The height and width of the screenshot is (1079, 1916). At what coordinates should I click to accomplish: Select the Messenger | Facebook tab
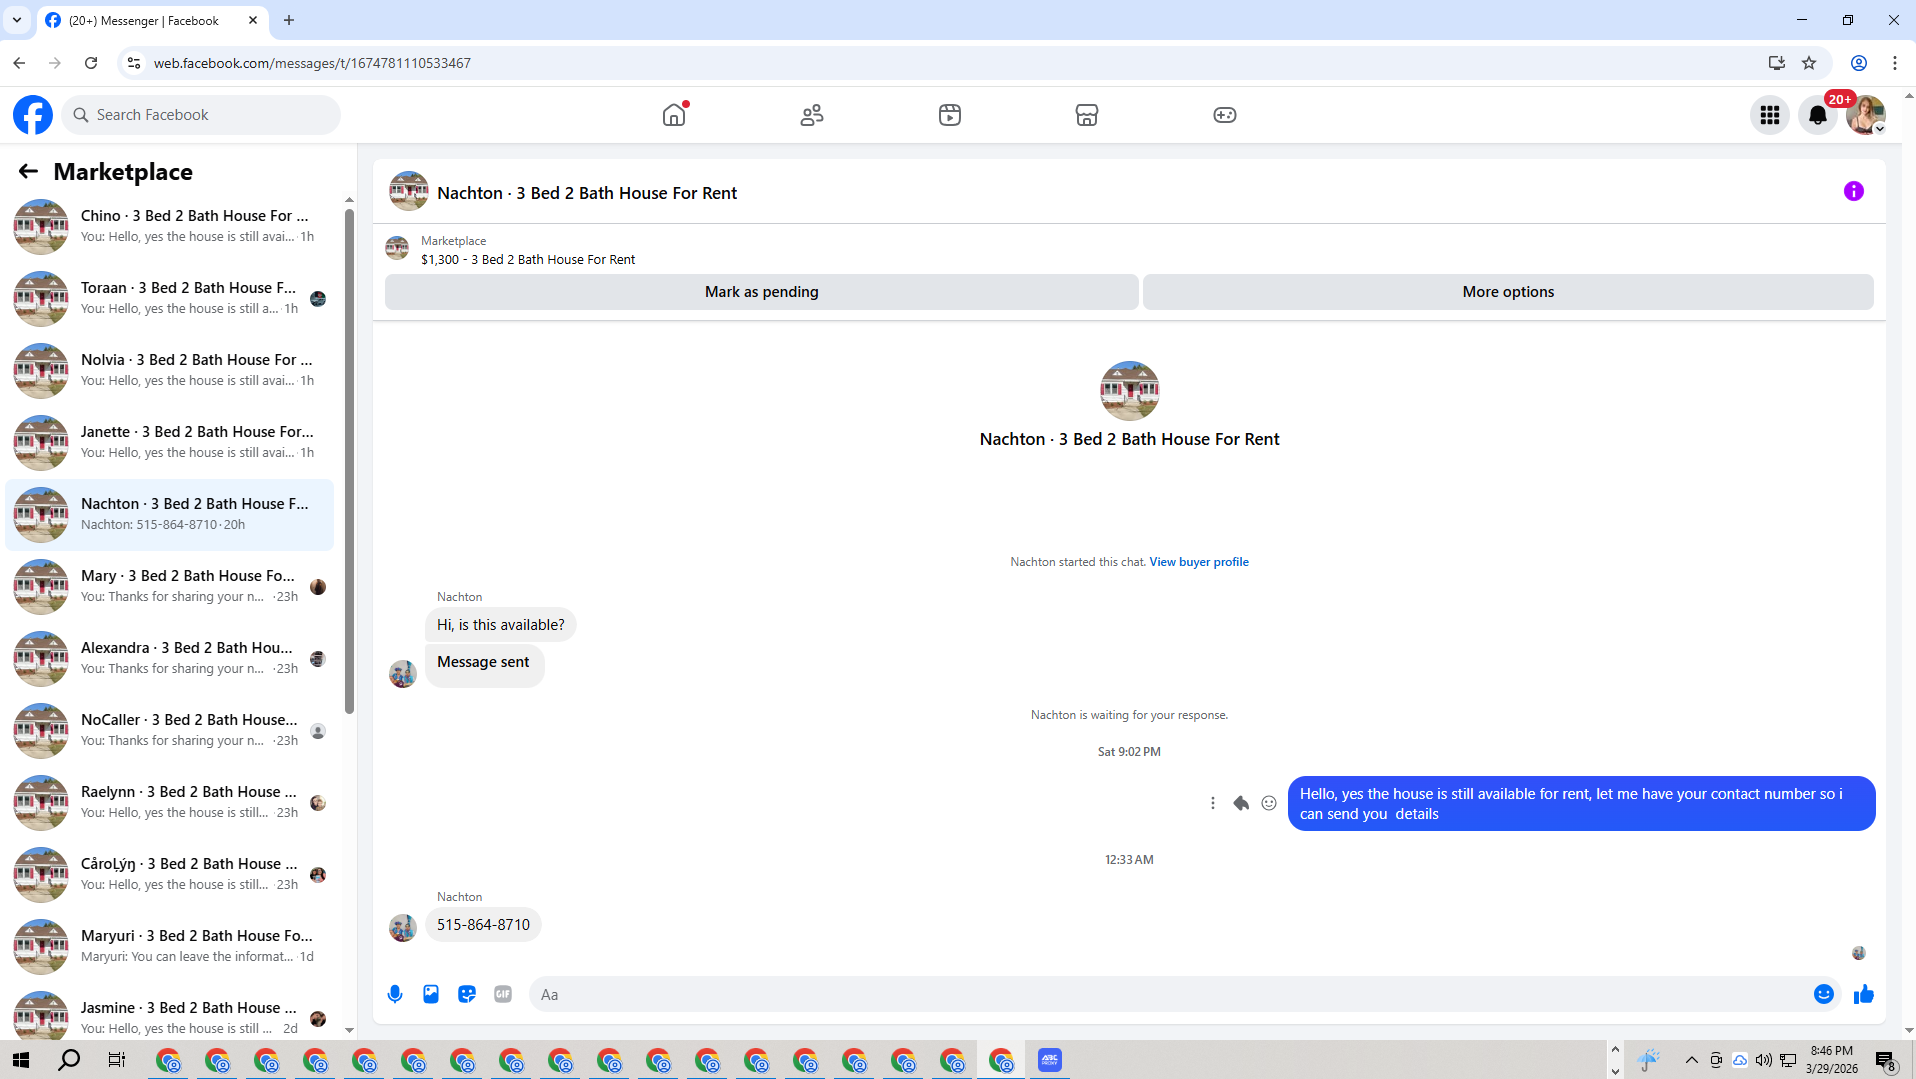152,20
